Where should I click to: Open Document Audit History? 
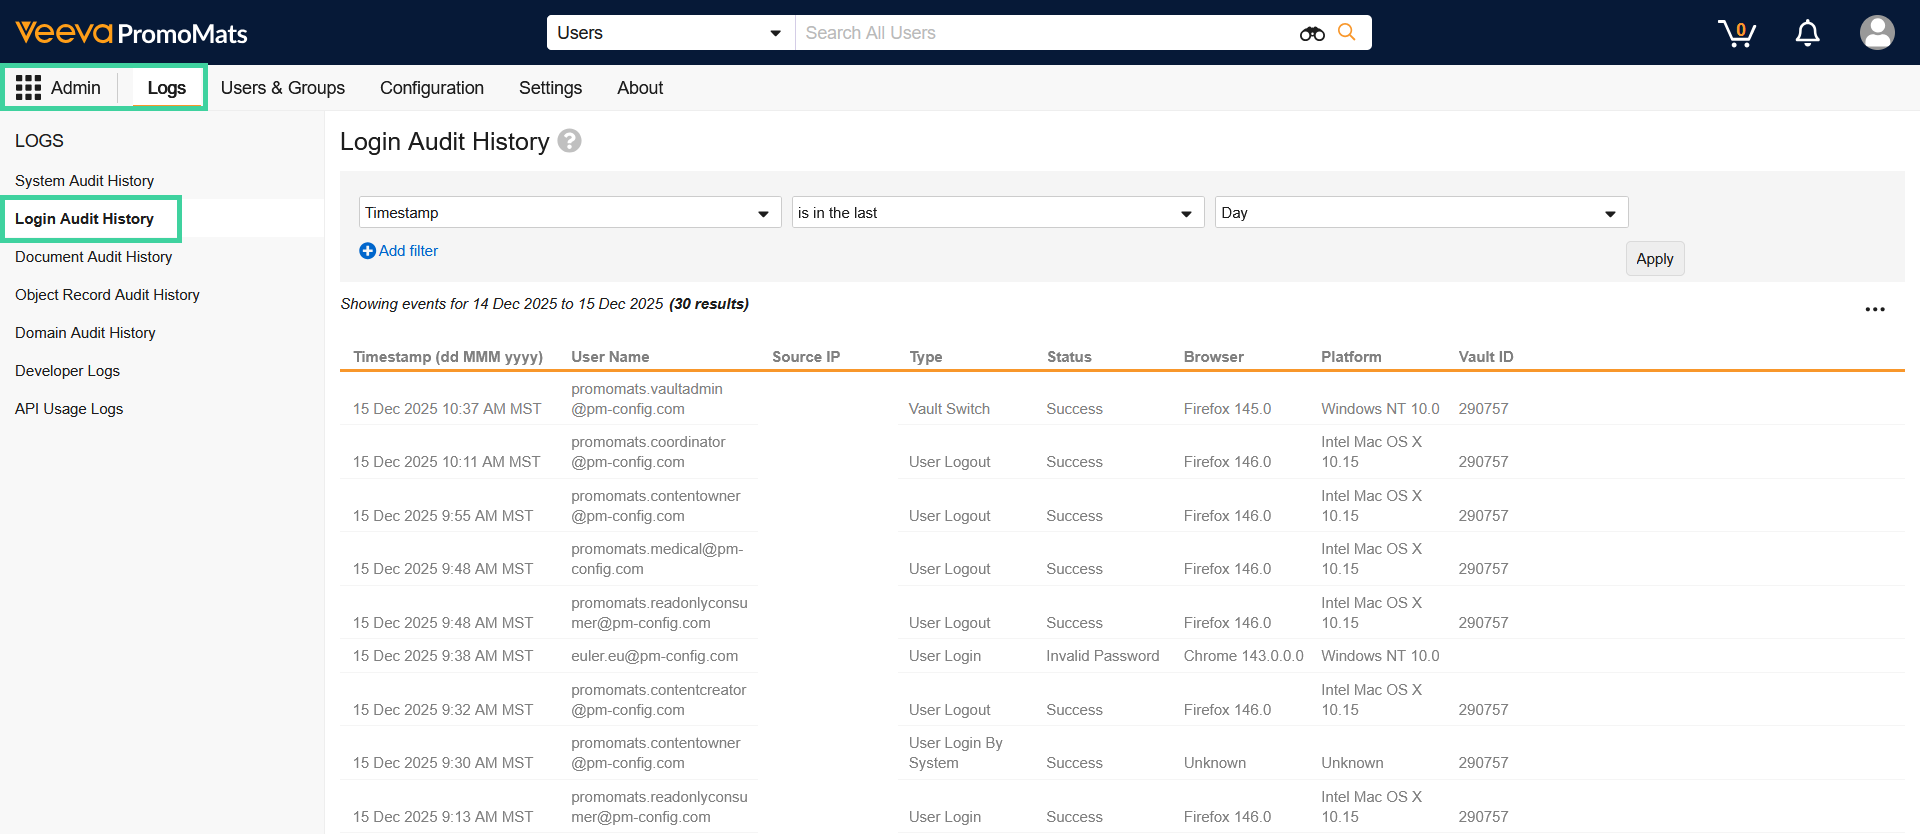[93, 257]
